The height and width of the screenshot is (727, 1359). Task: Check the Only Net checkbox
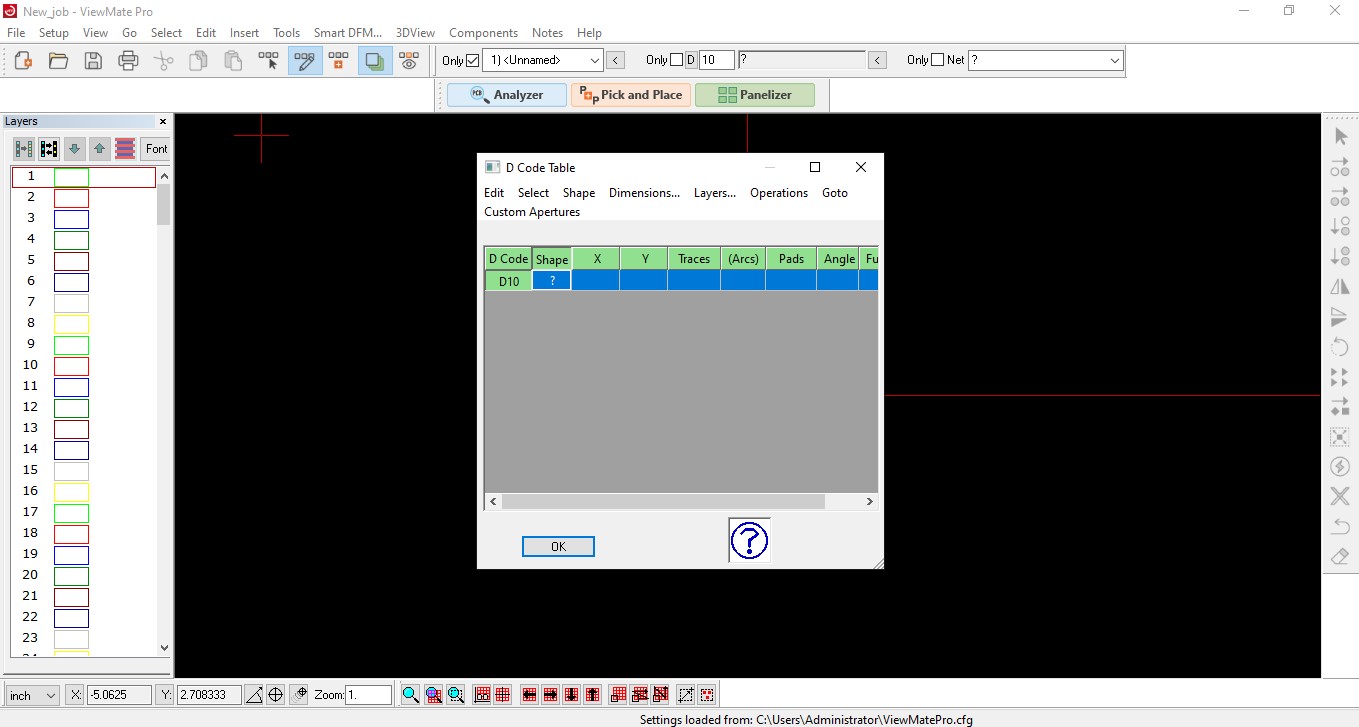(937, 60)
